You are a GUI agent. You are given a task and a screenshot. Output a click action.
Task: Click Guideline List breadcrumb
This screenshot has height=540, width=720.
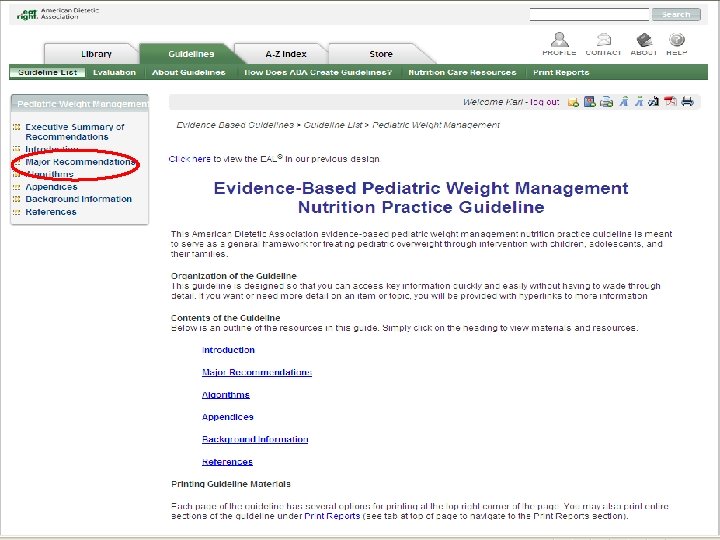(332, 125)
